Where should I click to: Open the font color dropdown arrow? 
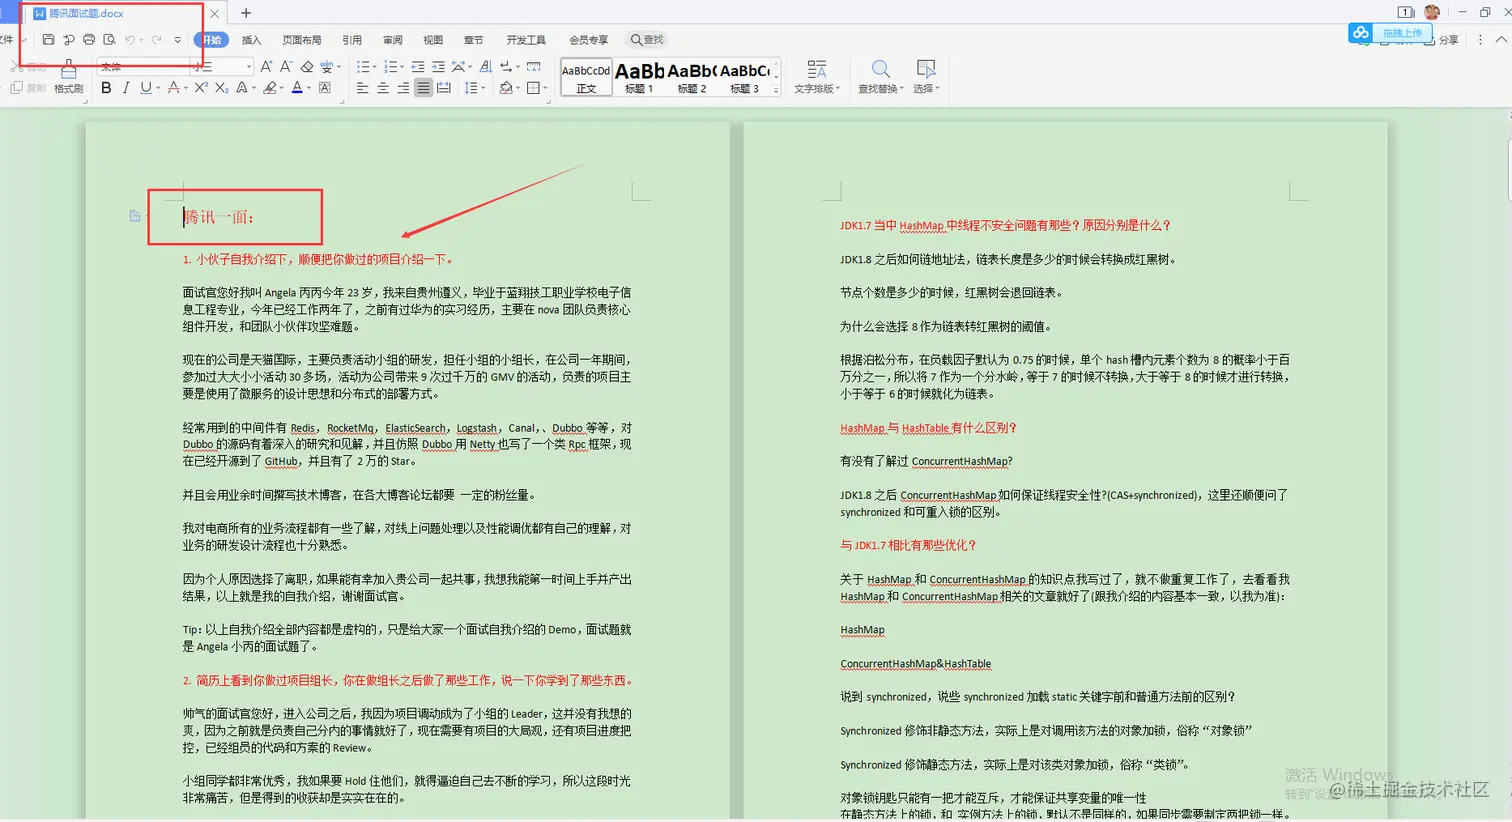(308, 88)
